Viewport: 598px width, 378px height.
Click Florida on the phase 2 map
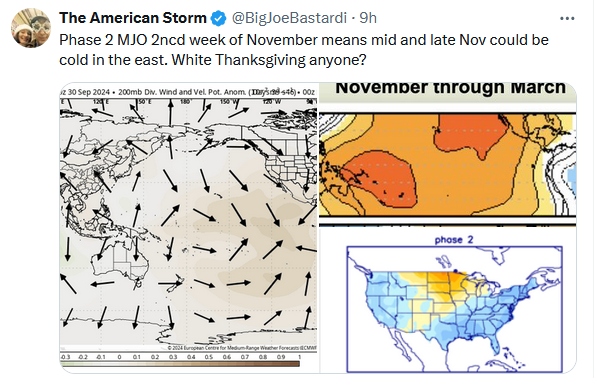click(494, 343)
